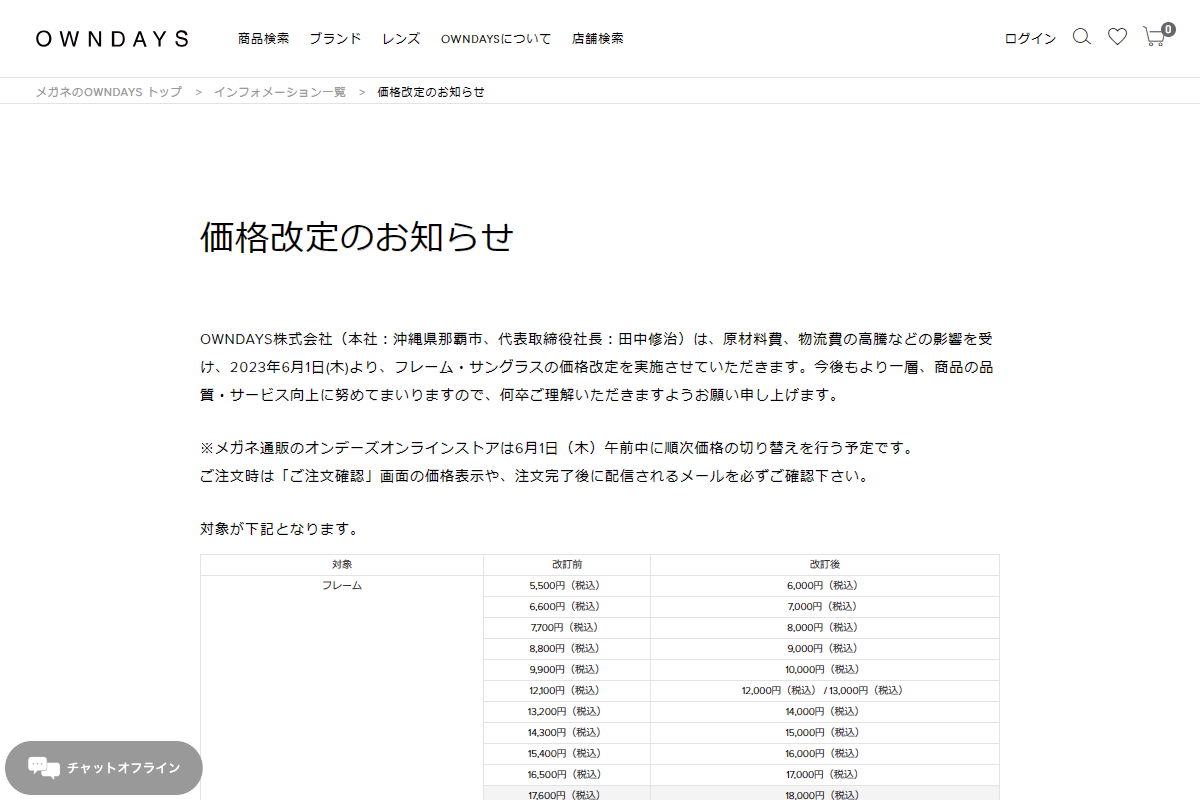Click the 17,000円(税込) cell

coord(825,774)
